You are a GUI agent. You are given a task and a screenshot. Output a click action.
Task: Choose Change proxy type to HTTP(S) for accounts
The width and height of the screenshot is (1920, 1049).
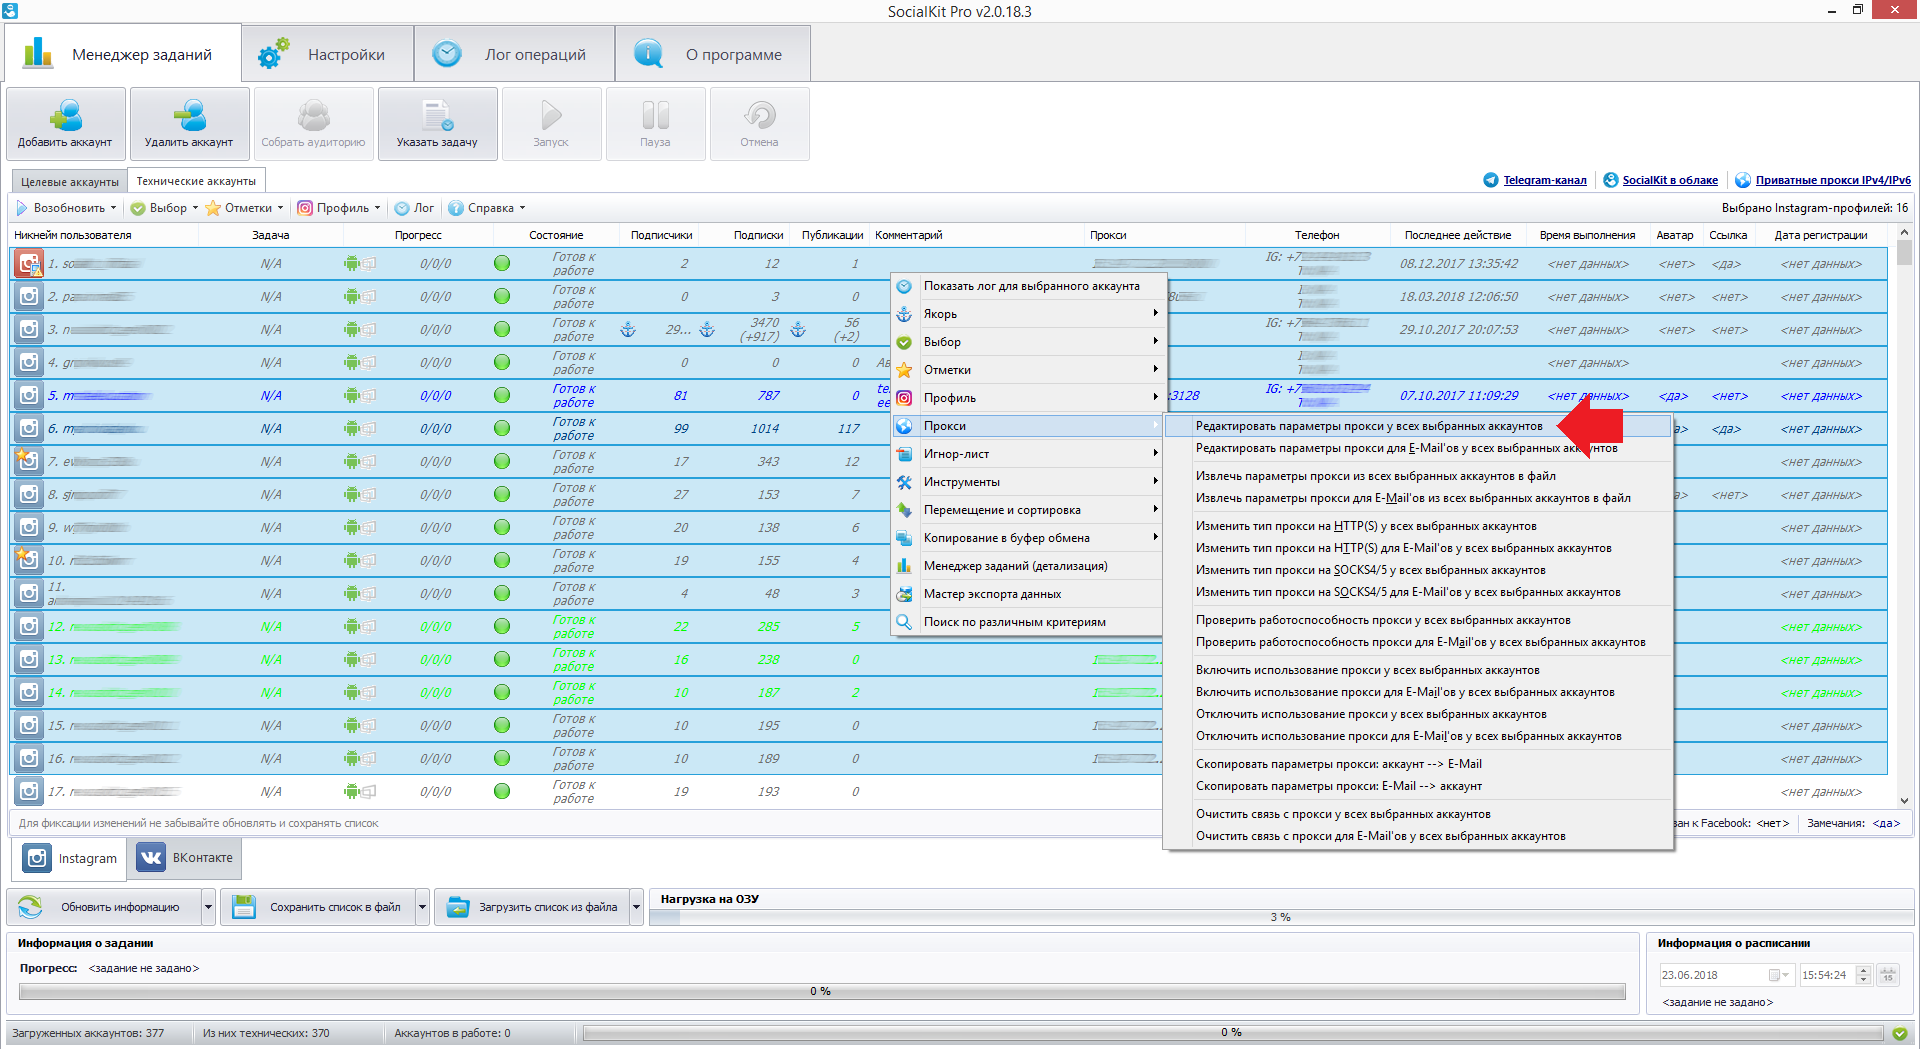point(1417,526)
